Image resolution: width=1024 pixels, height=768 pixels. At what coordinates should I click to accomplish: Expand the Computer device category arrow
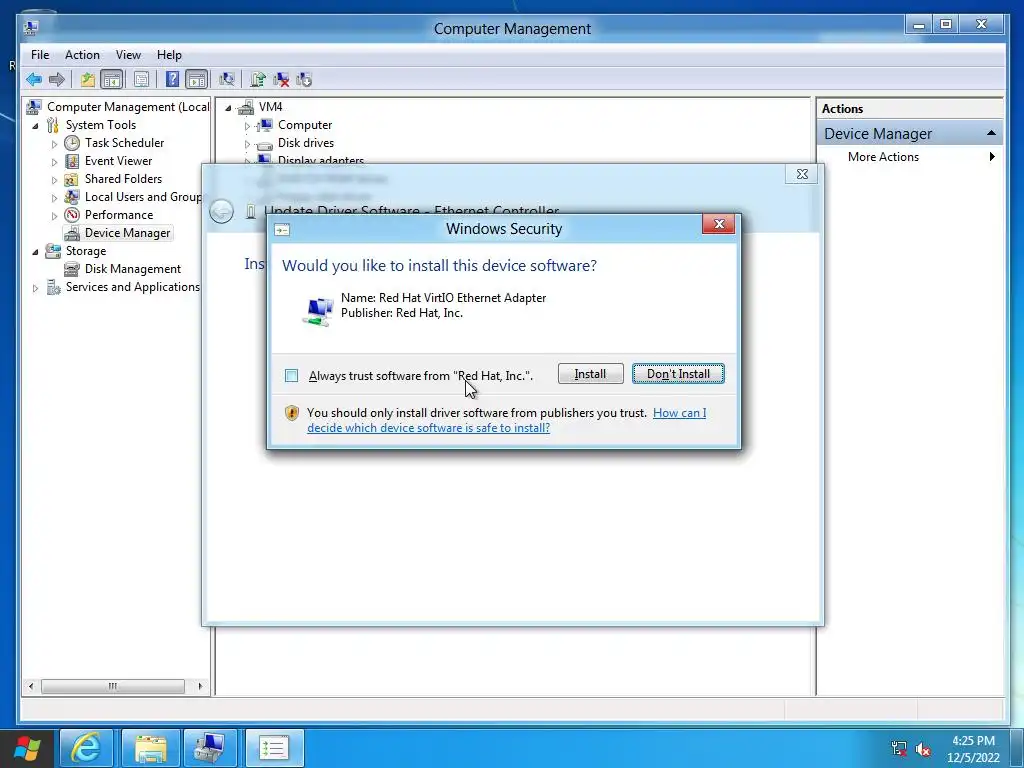coord(247,125)
